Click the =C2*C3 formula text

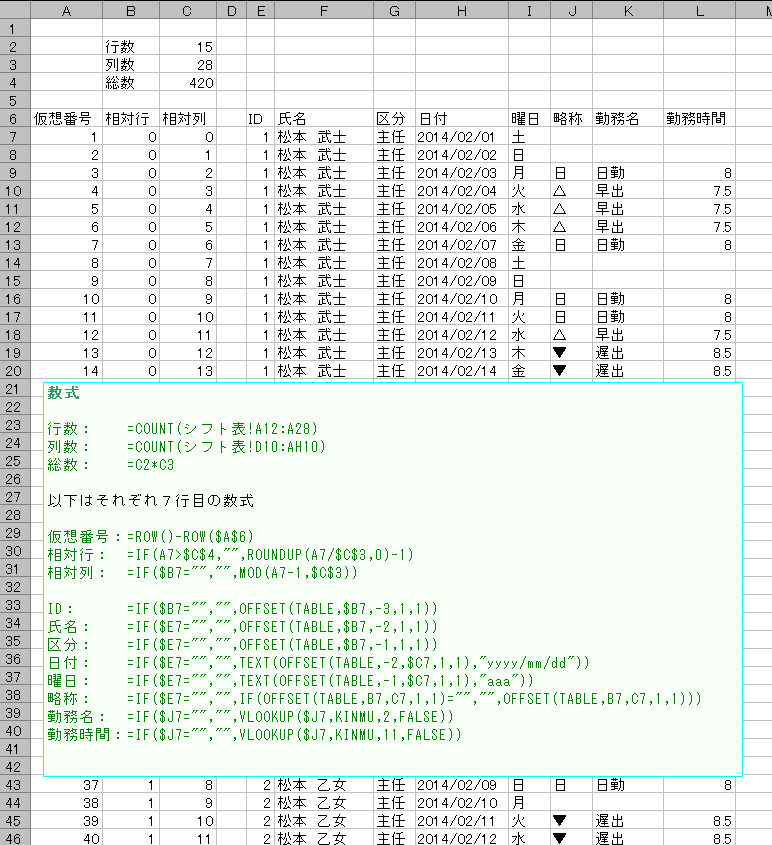click(x=150, y=465)
